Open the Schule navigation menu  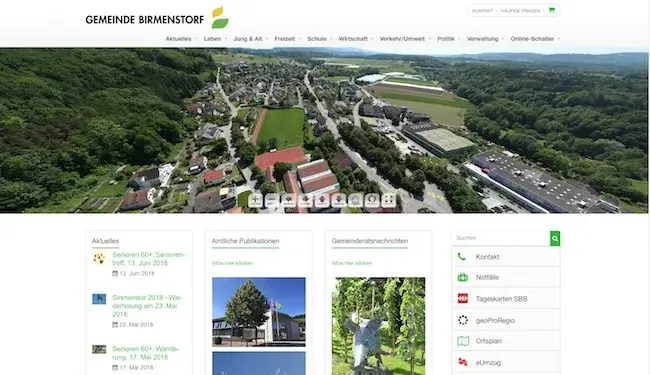pos(317,39)
